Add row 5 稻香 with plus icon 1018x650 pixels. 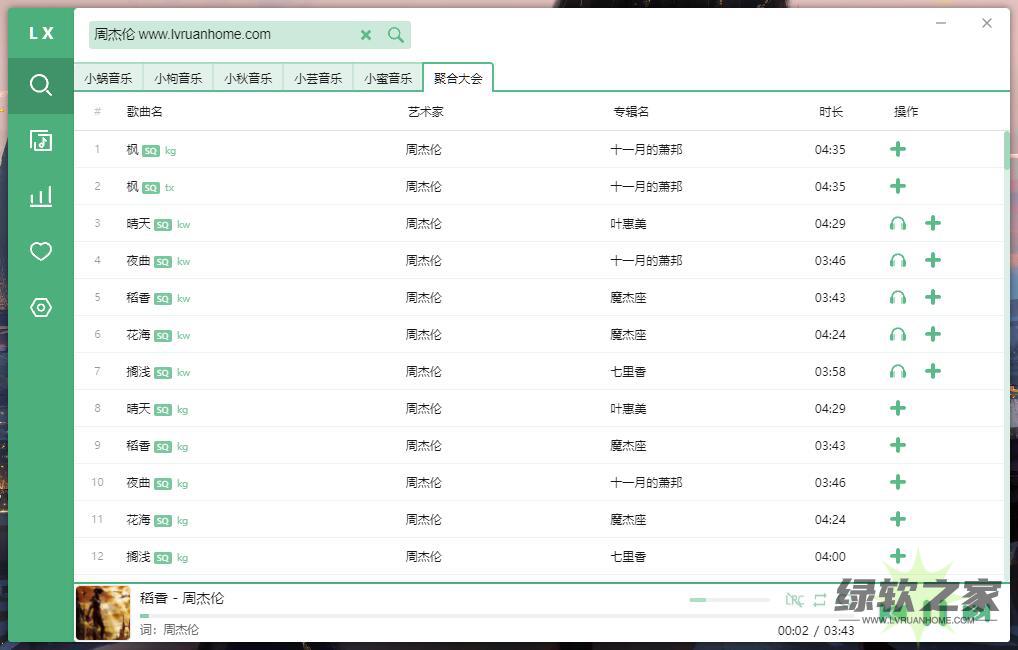point(933,297)
